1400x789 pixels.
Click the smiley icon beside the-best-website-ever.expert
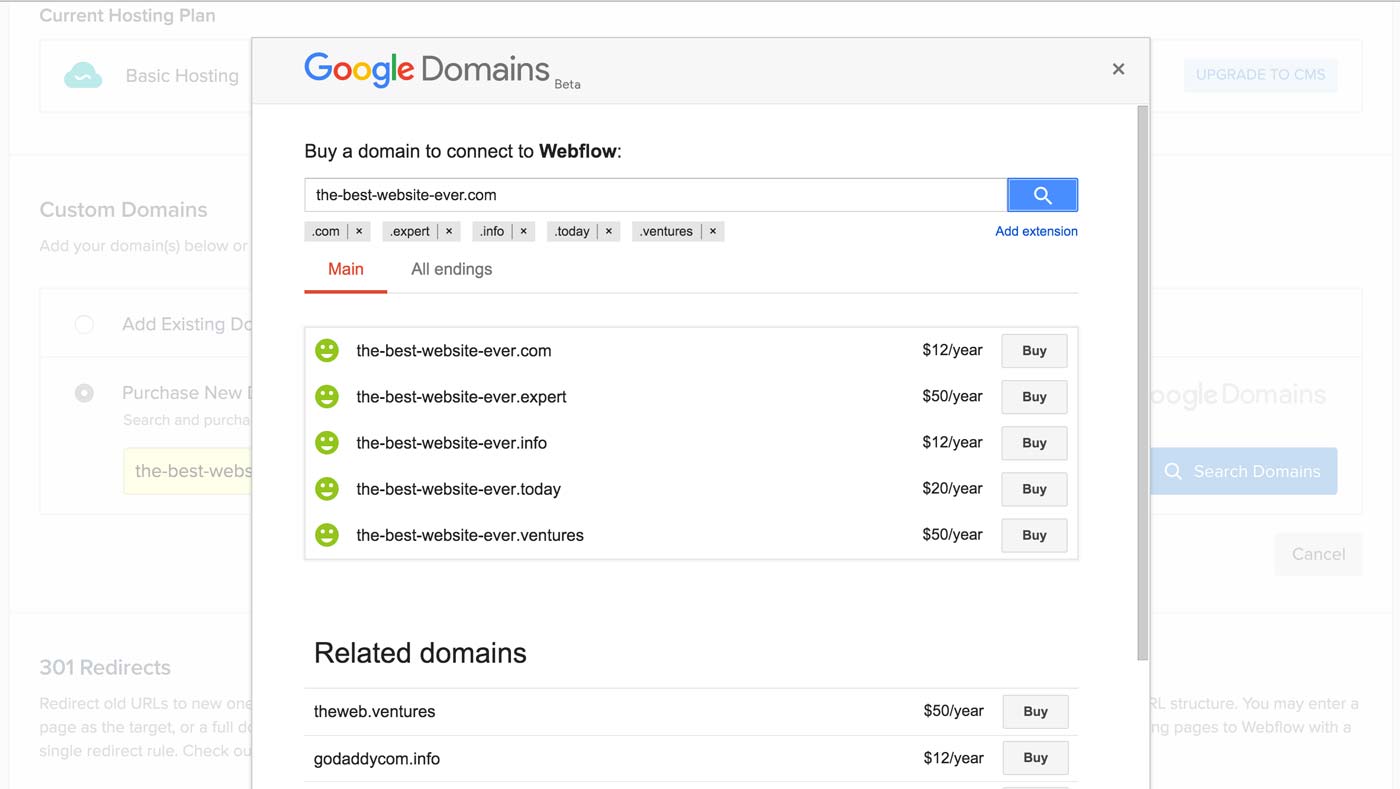point(327,396)
